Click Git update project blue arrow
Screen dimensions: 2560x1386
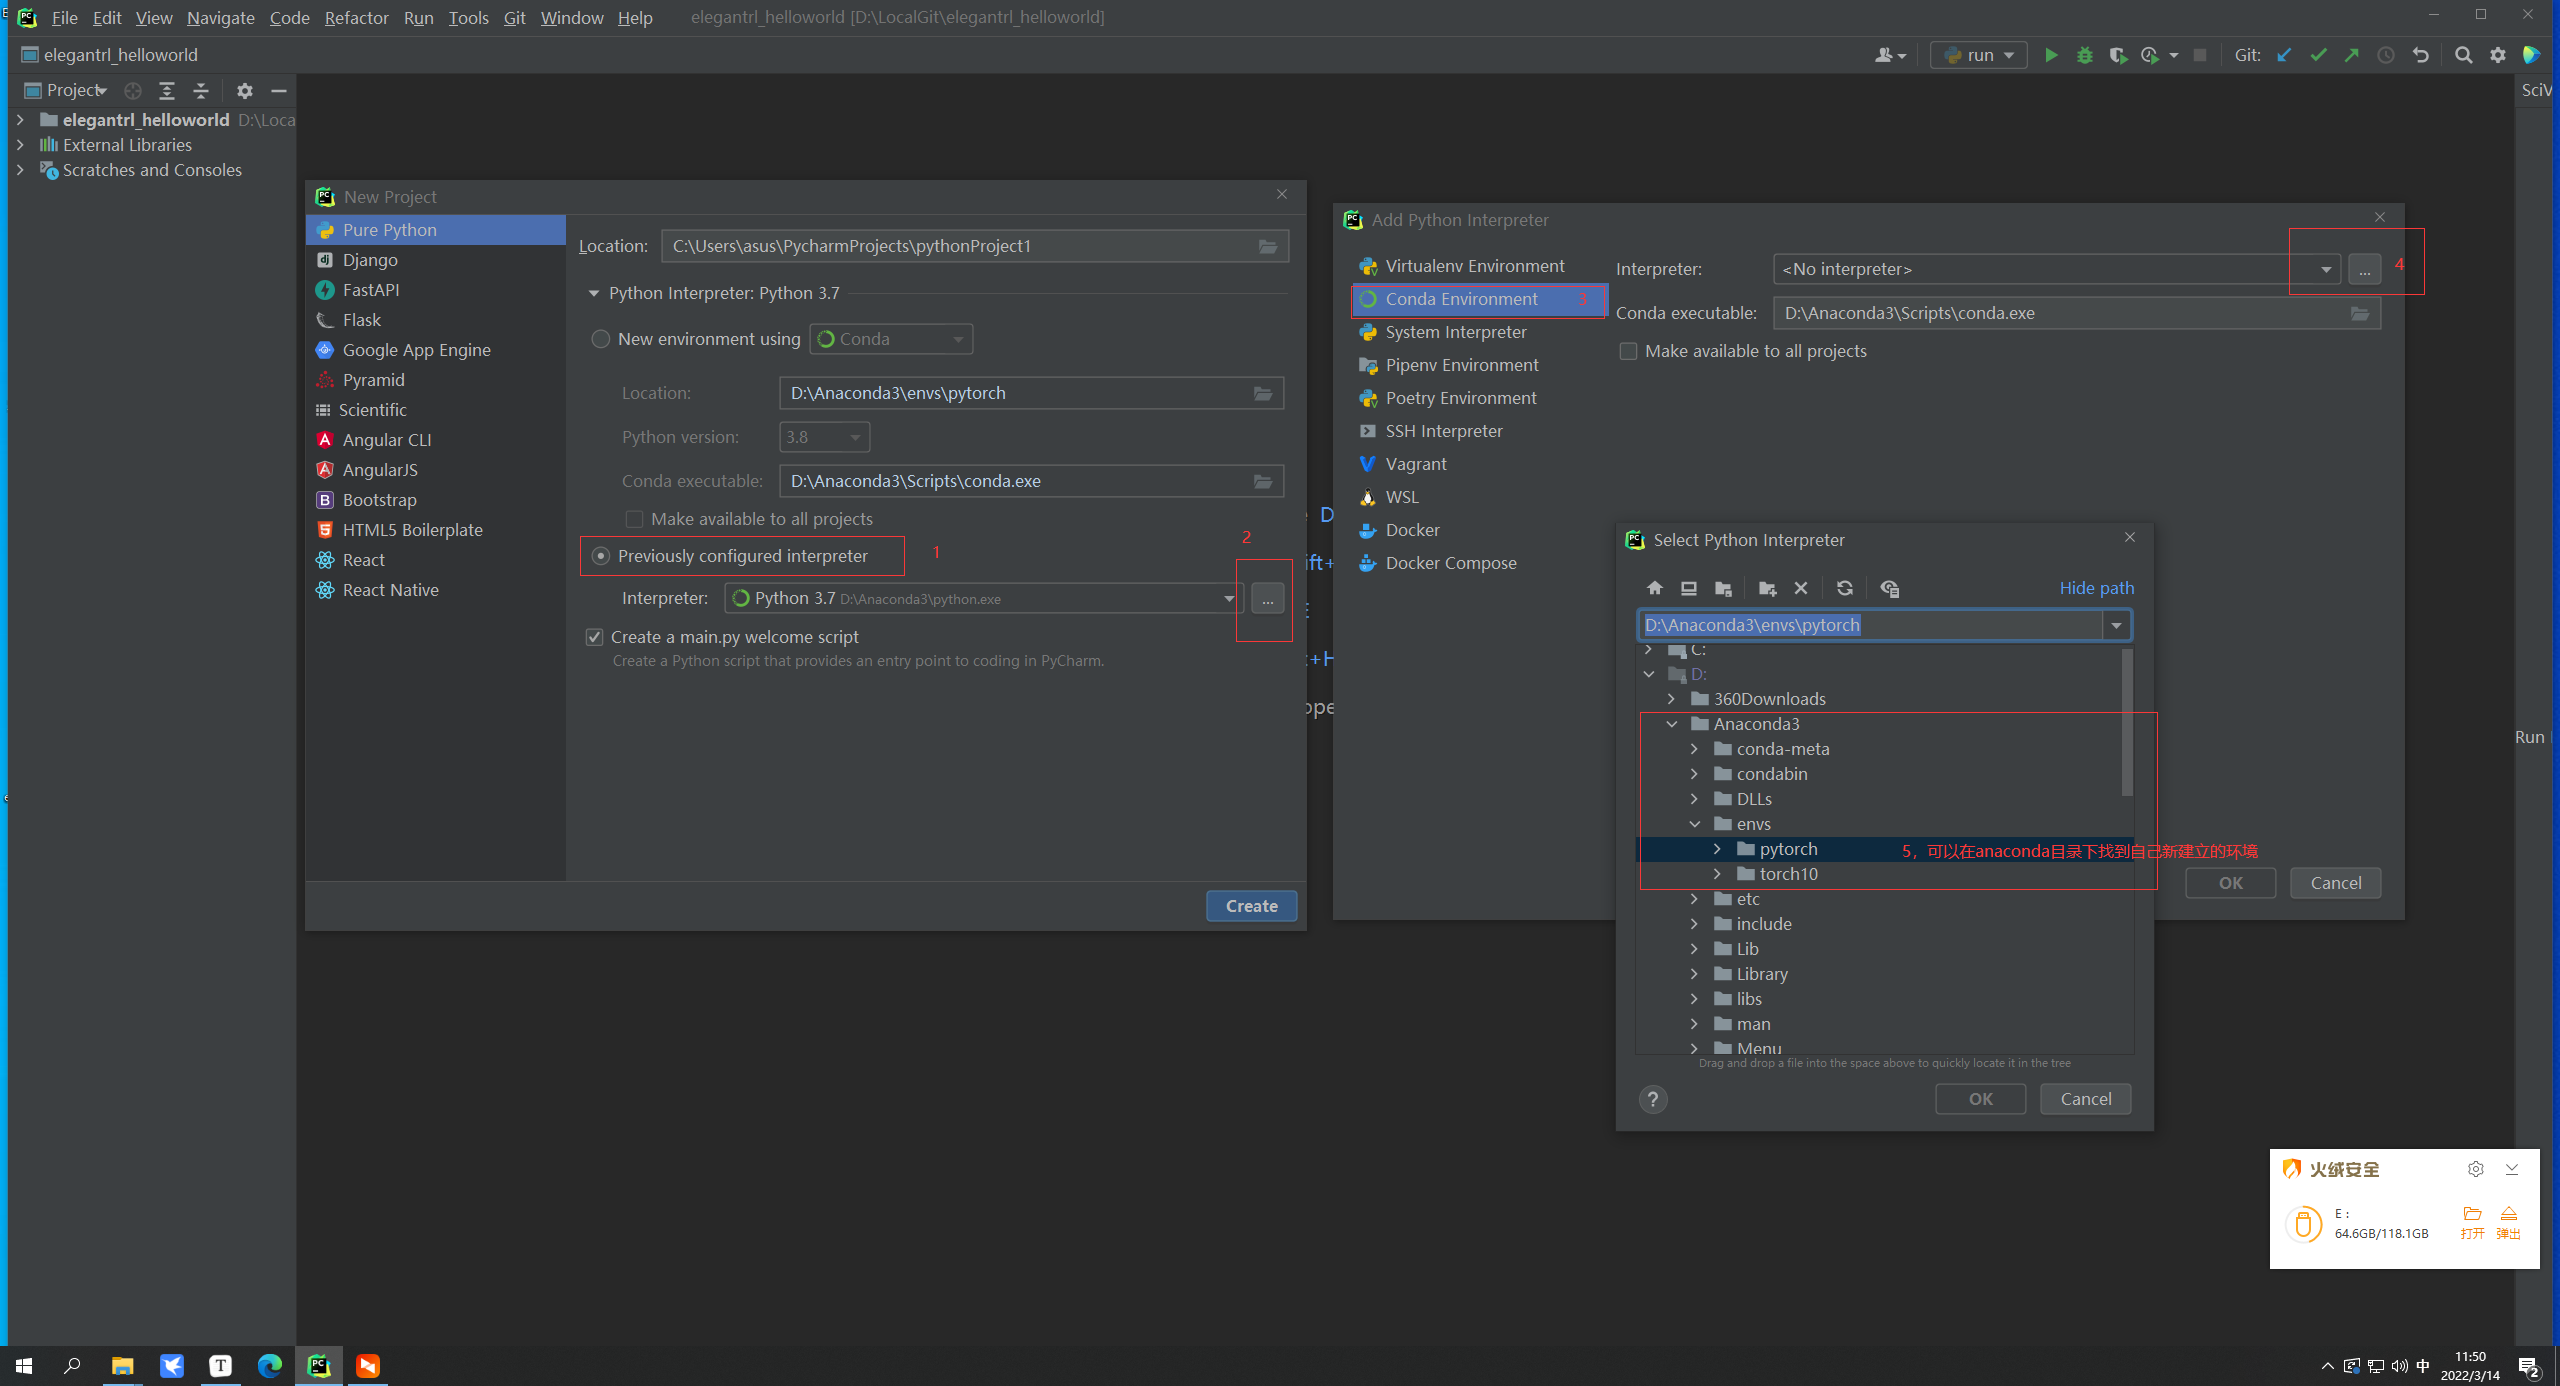pyautogui.click(x=2284, y=55)
